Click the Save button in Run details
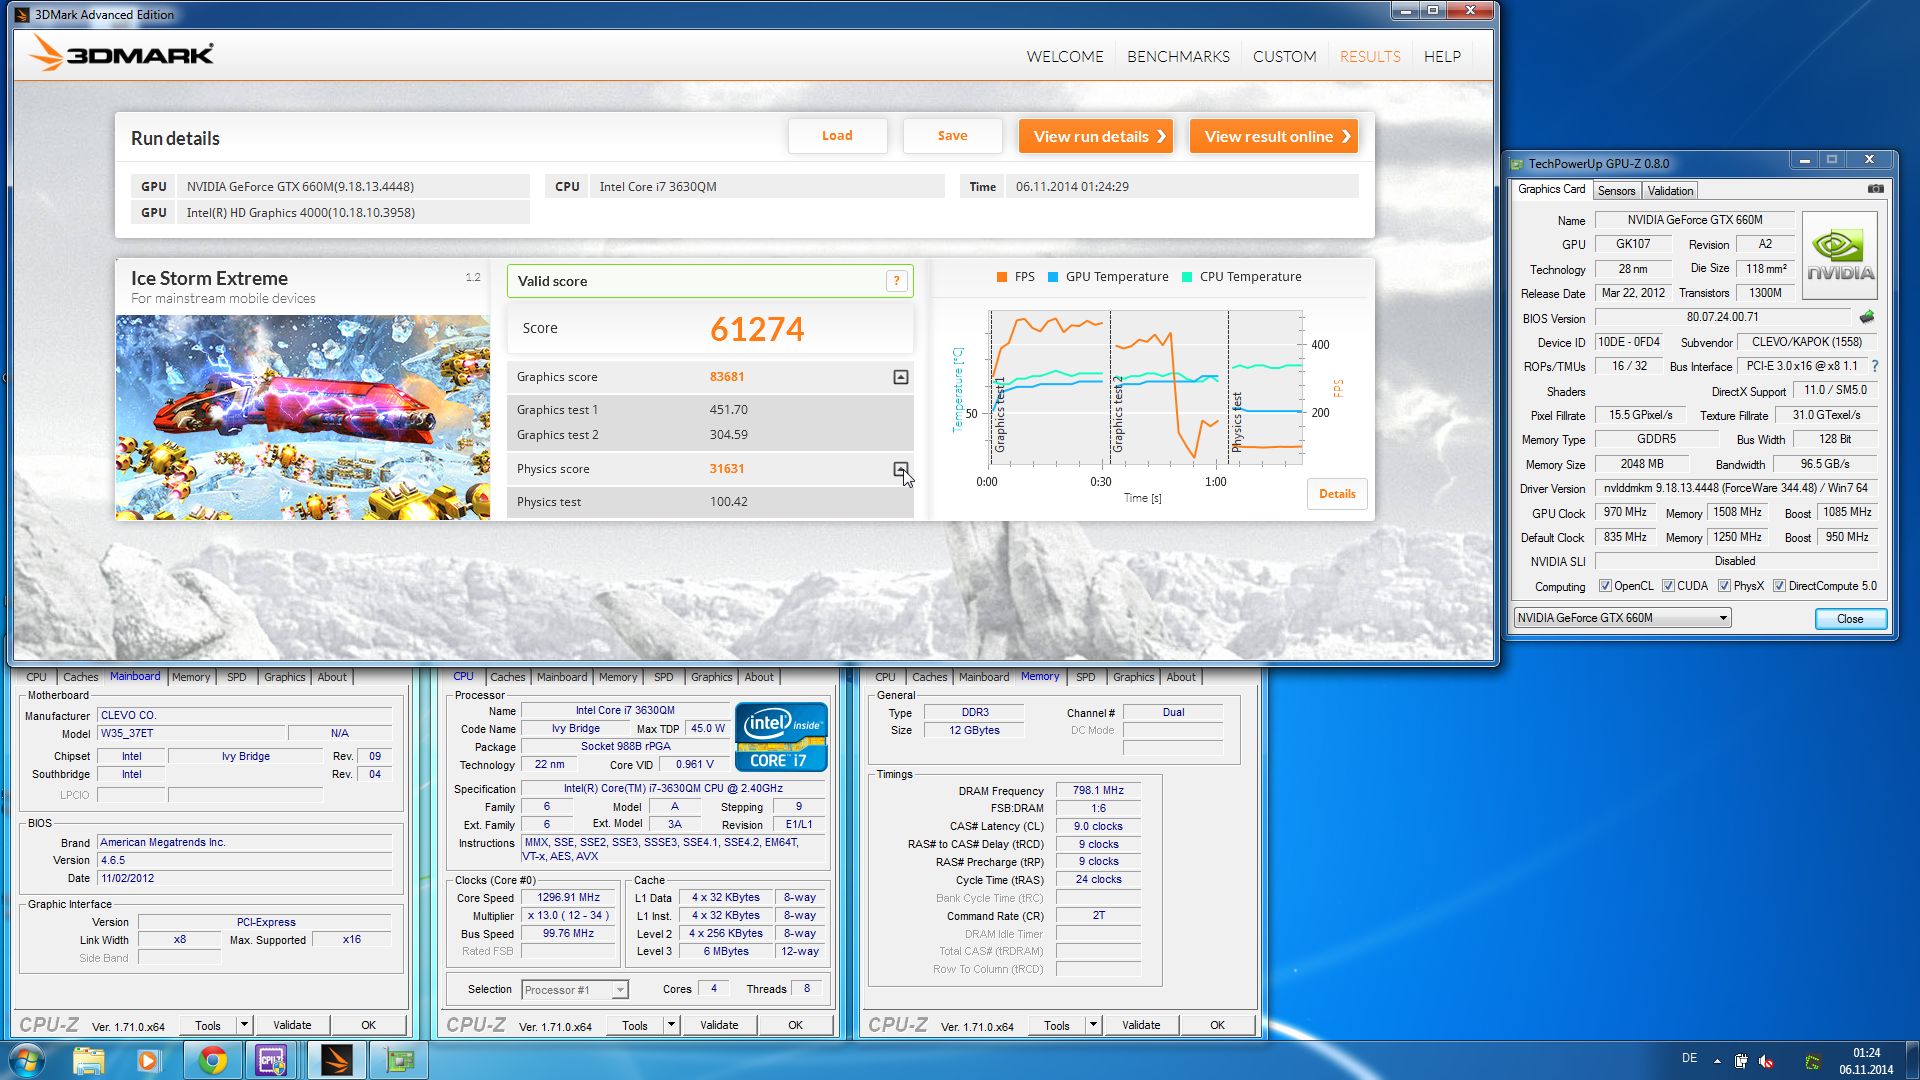Image resolution: width=1920 pixels, height=1080 pixels. [x=952, y=136]
